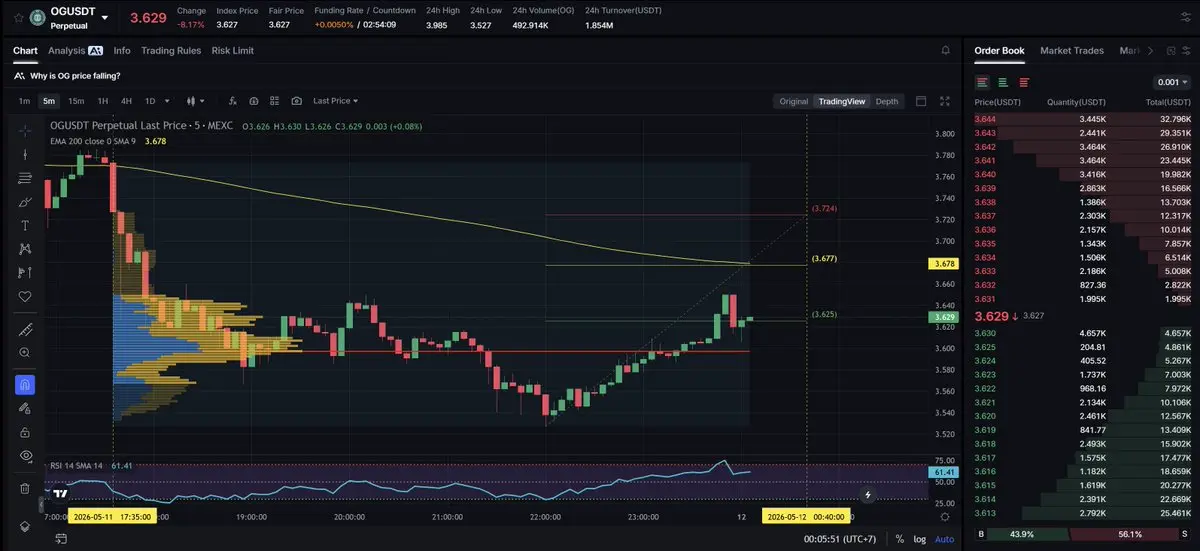Toggle Auto scale on price axis

[944, 539]
